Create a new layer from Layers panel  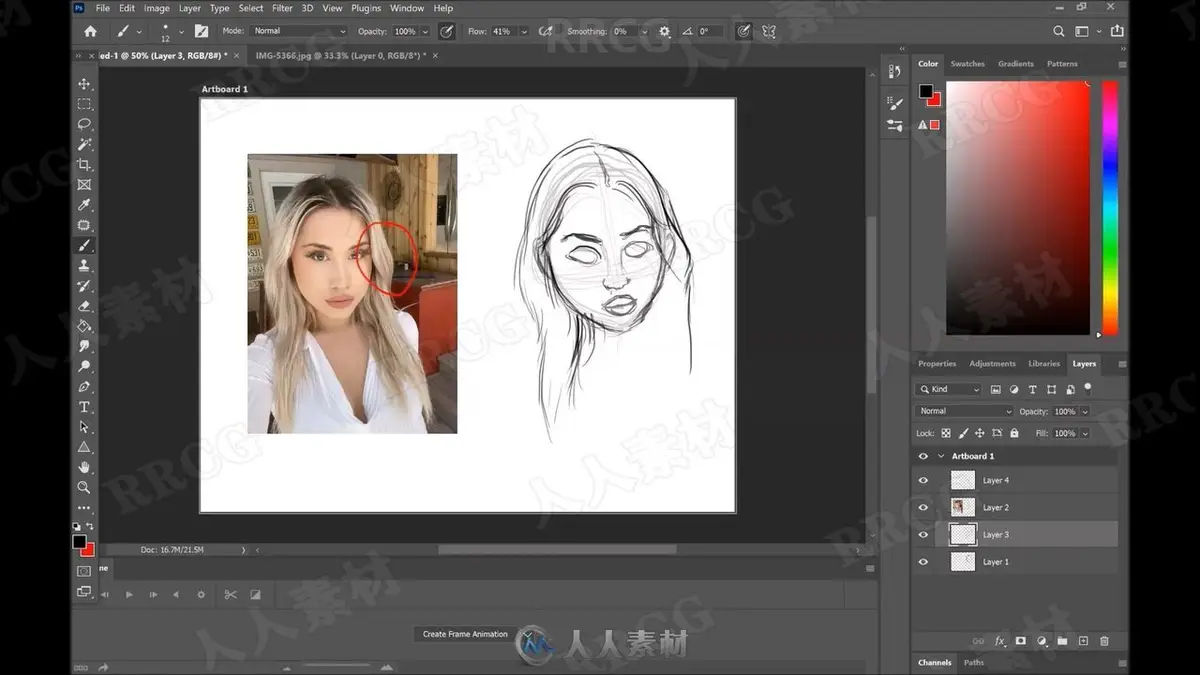[x=1083, y=641]
